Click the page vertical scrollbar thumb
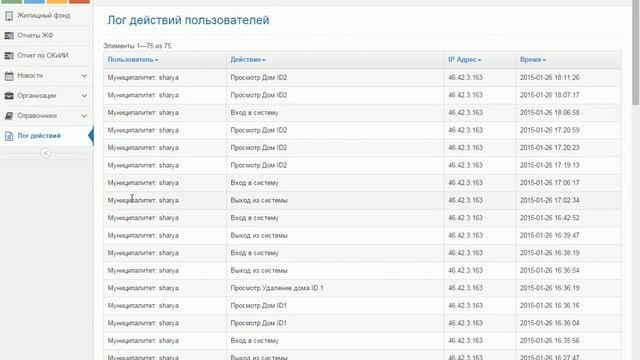 click(636, 53)
